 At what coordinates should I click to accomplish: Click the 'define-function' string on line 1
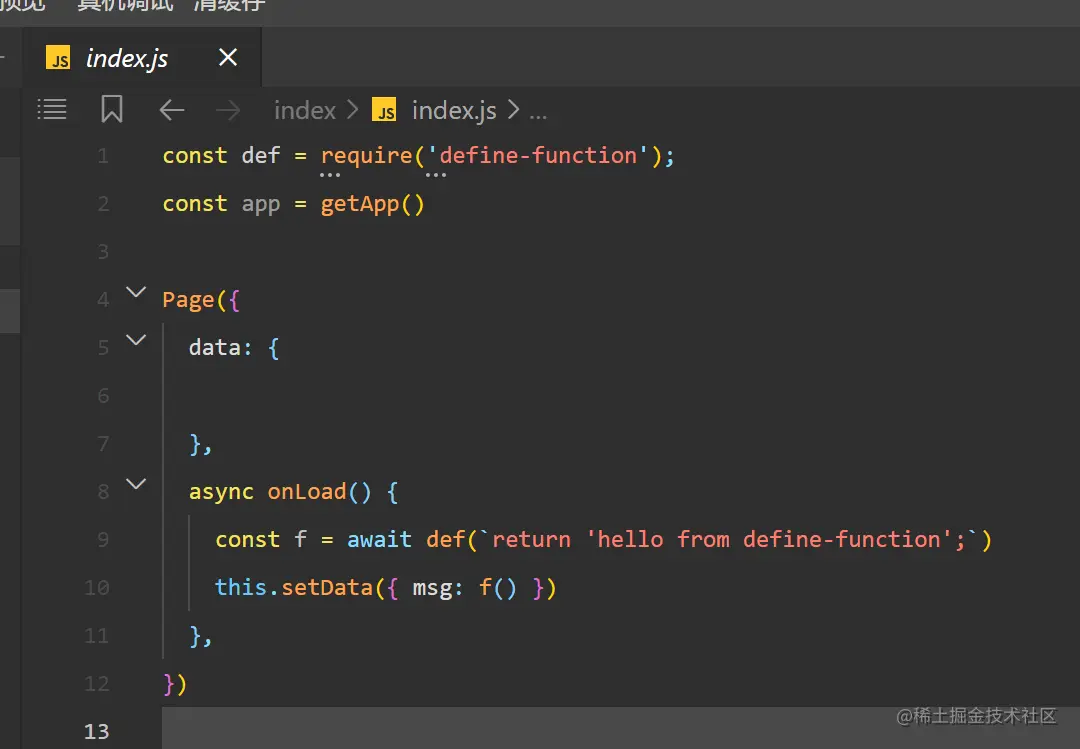pyautogui.click(x=538, y=156)
